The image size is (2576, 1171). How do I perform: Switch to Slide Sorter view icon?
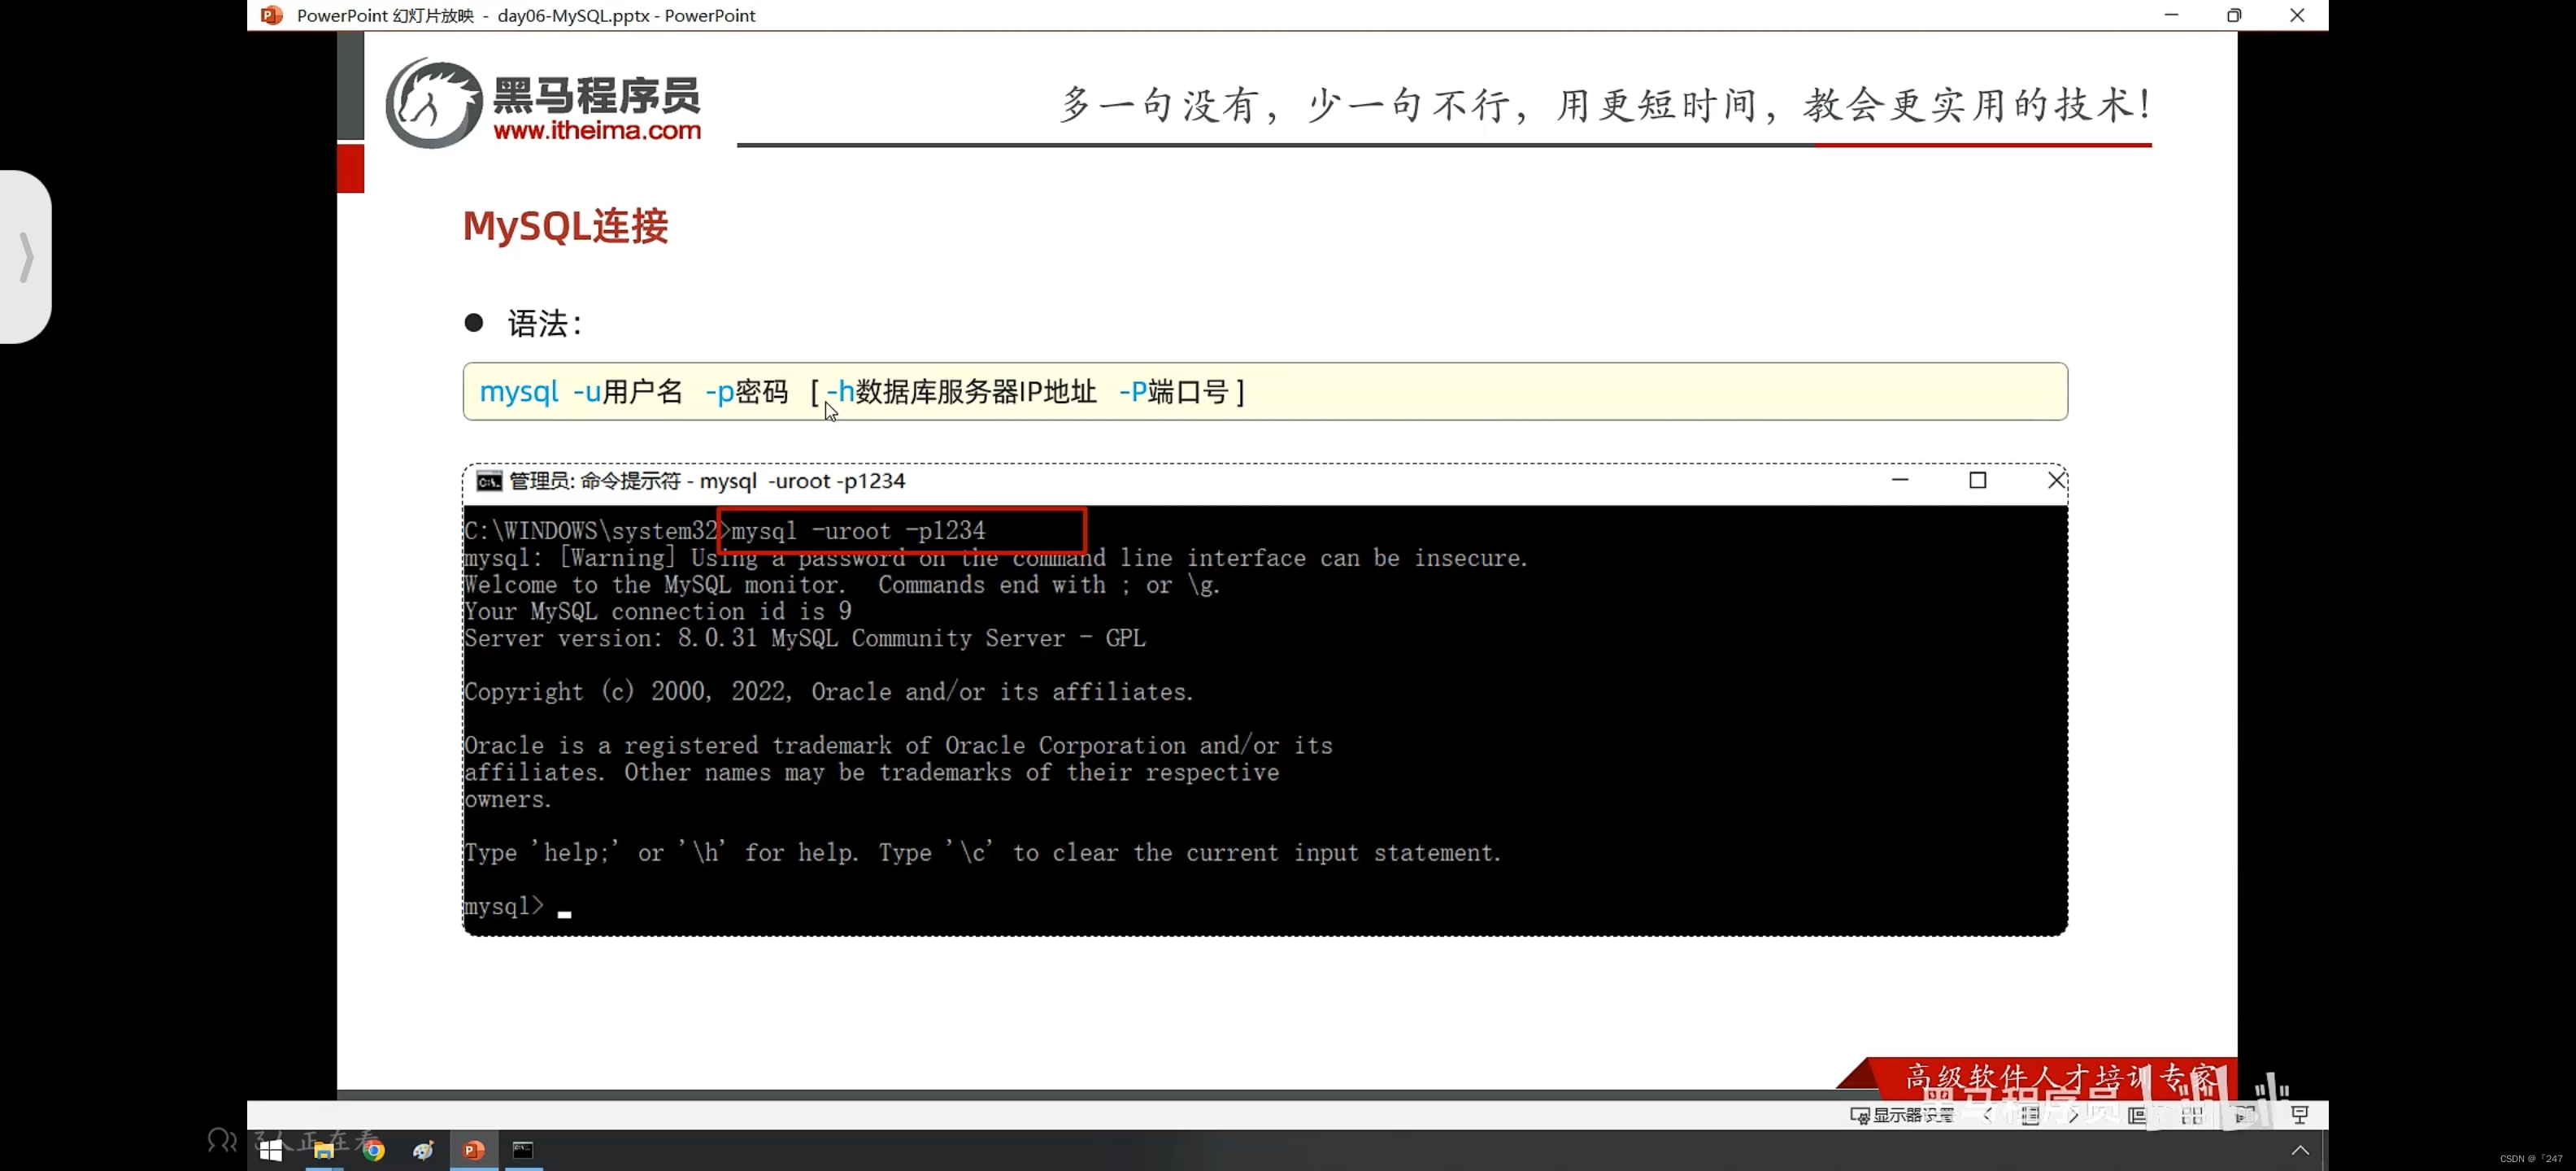click(2192, 1115)
